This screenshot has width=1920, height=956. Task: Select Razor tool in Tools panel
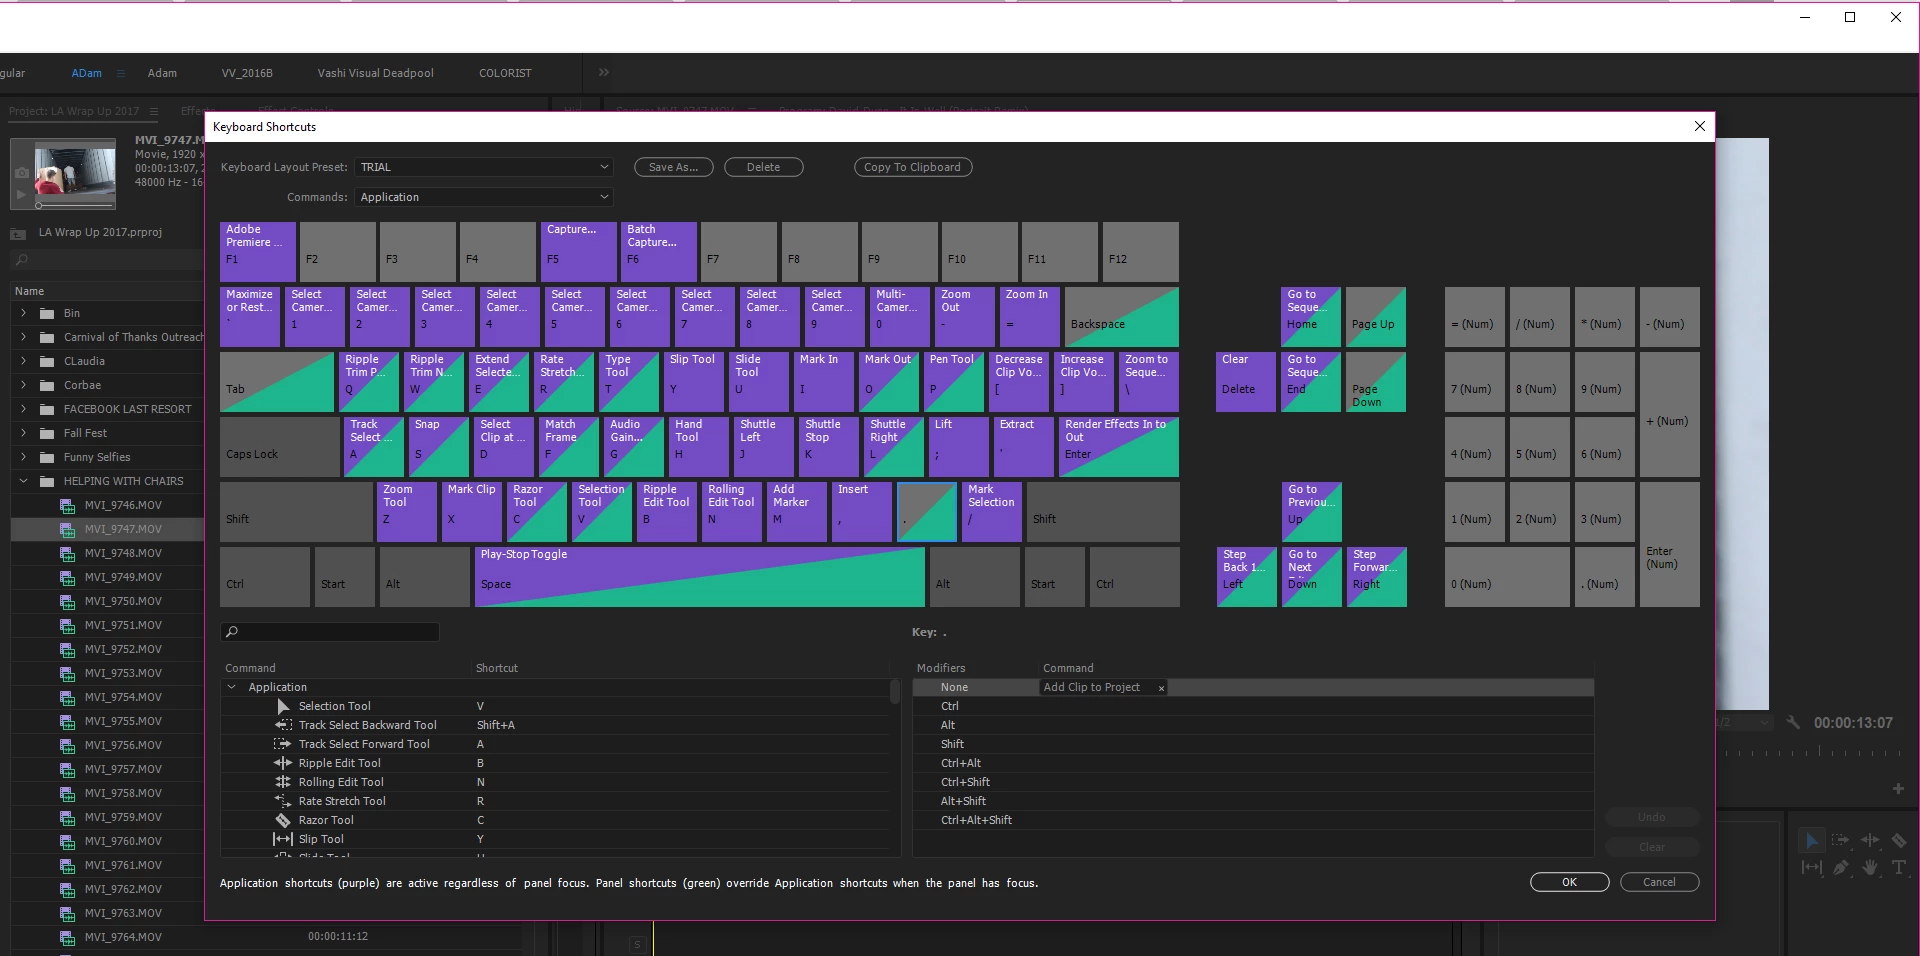click(1898, 841)
